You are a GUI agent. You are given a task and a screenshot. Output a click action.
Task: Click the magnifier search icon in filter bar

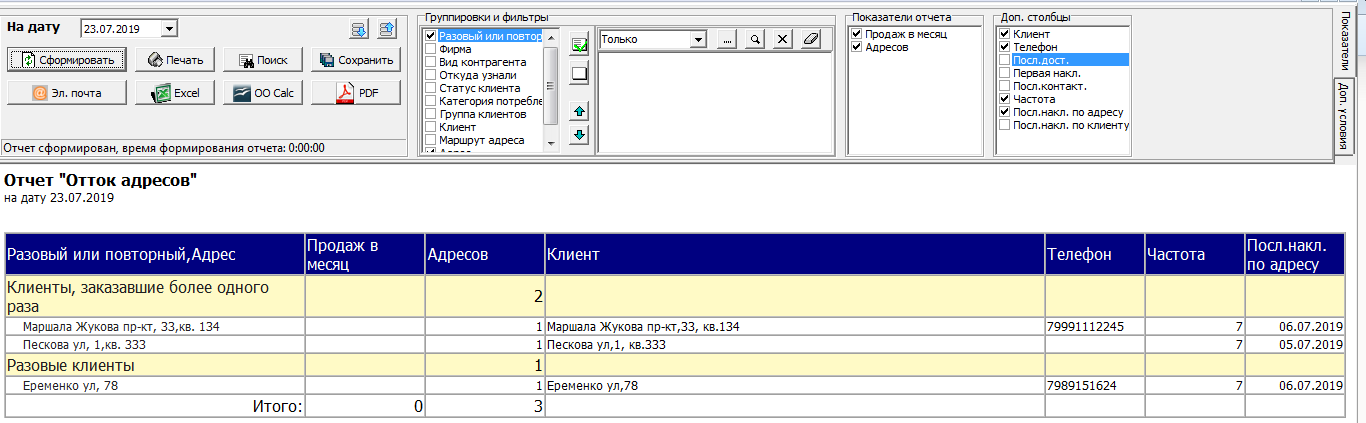[x=755, y=39]
